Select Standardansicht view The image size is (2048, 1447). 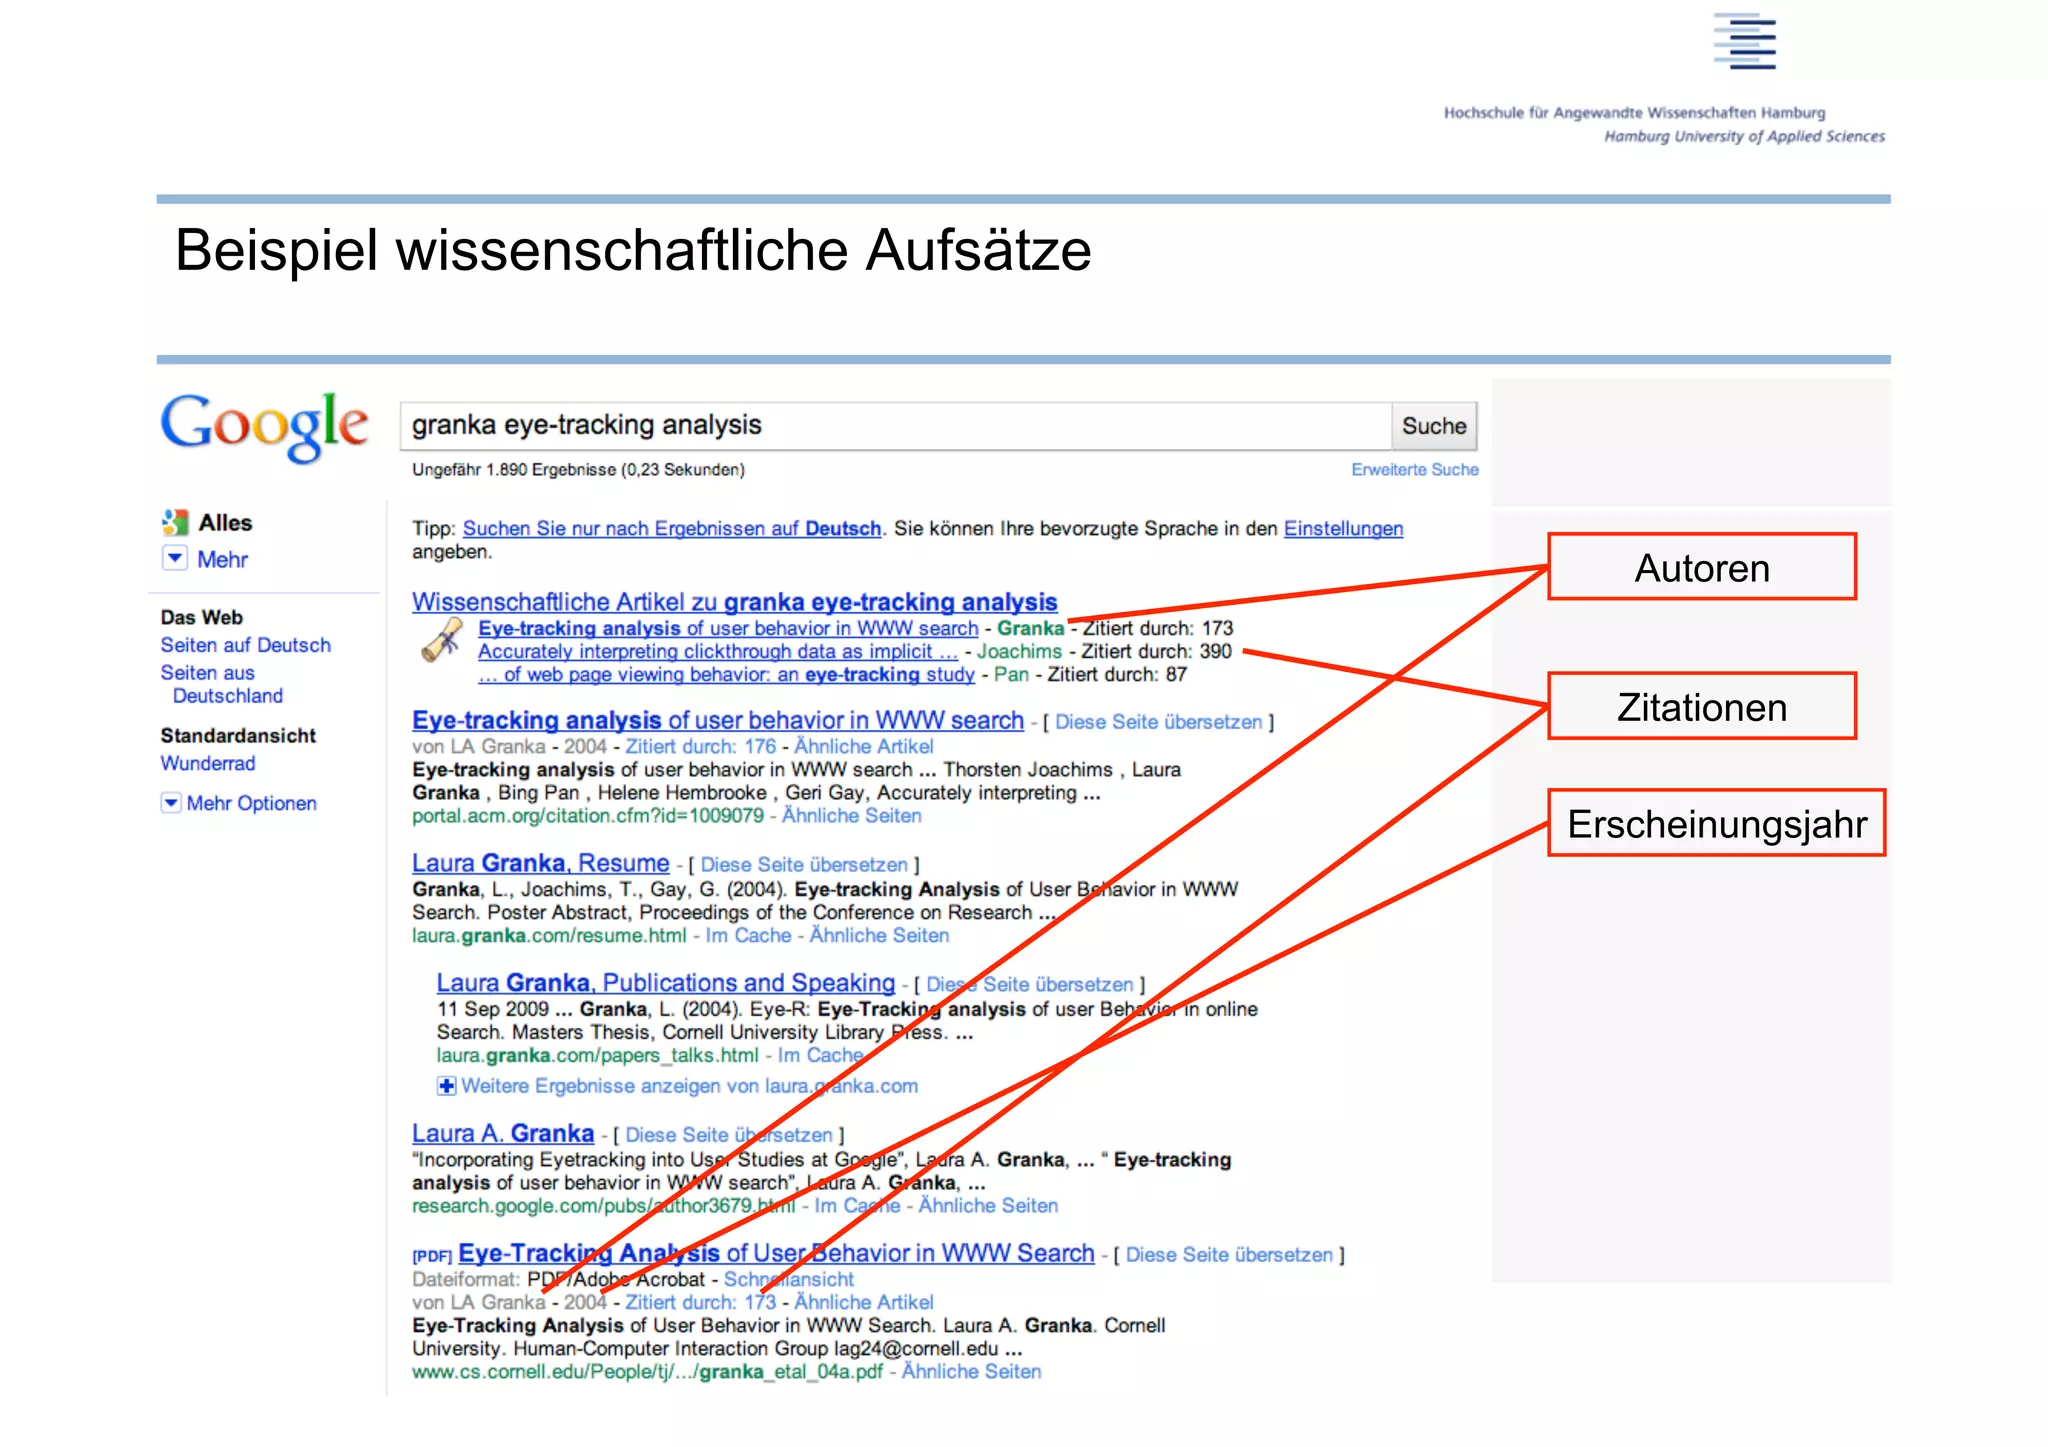click(x=238, y=735)
